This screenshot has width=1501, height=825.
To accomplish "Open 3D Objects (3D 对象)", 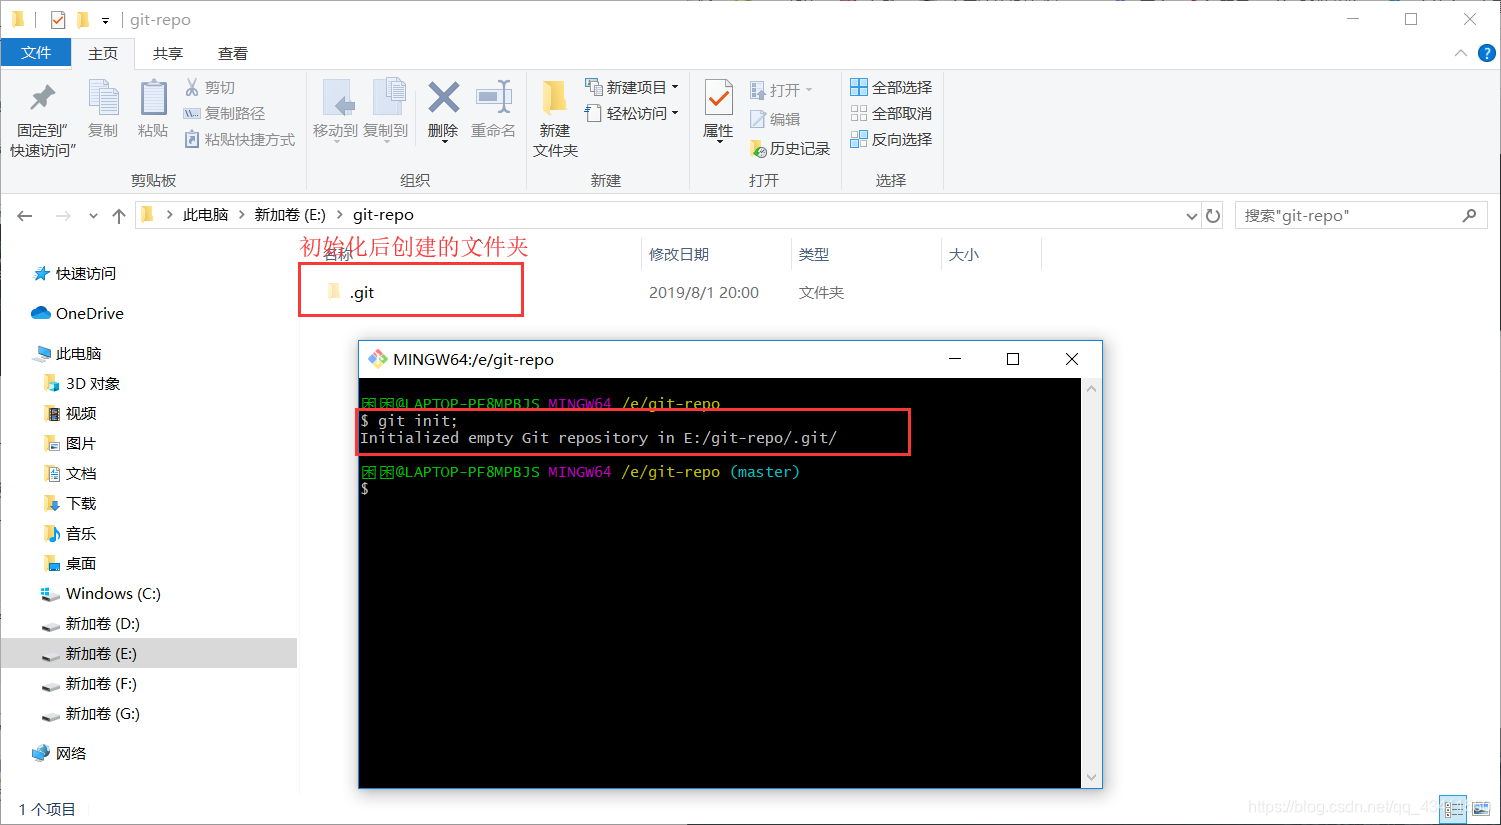I will (82, 384).
